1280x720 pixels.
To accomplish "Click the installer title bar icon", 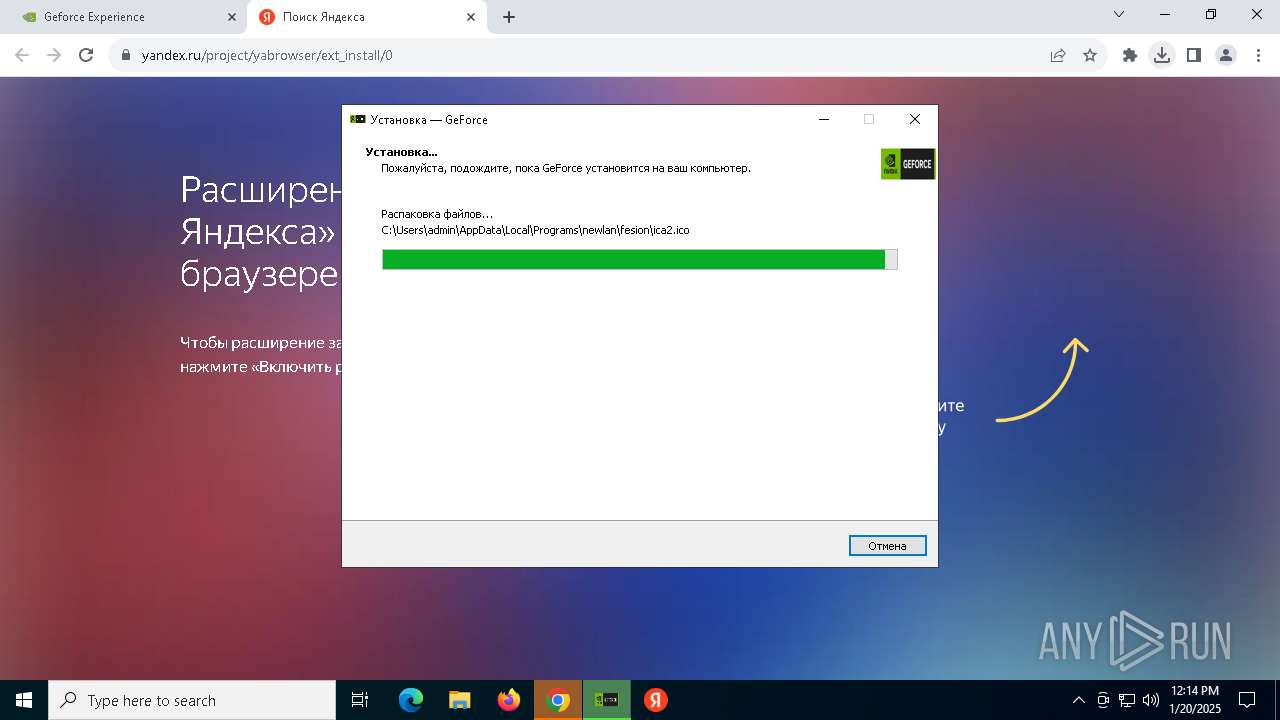I will pos(357,119).
